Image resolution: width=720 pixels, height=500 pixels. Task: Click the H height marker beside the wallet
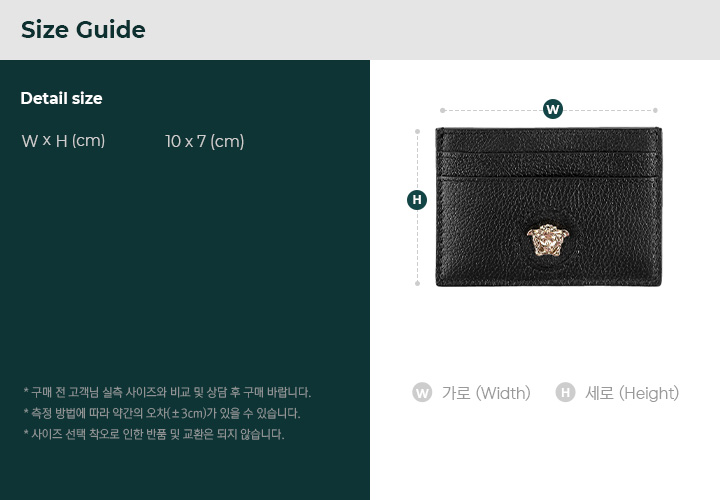[x=417, y=200]
